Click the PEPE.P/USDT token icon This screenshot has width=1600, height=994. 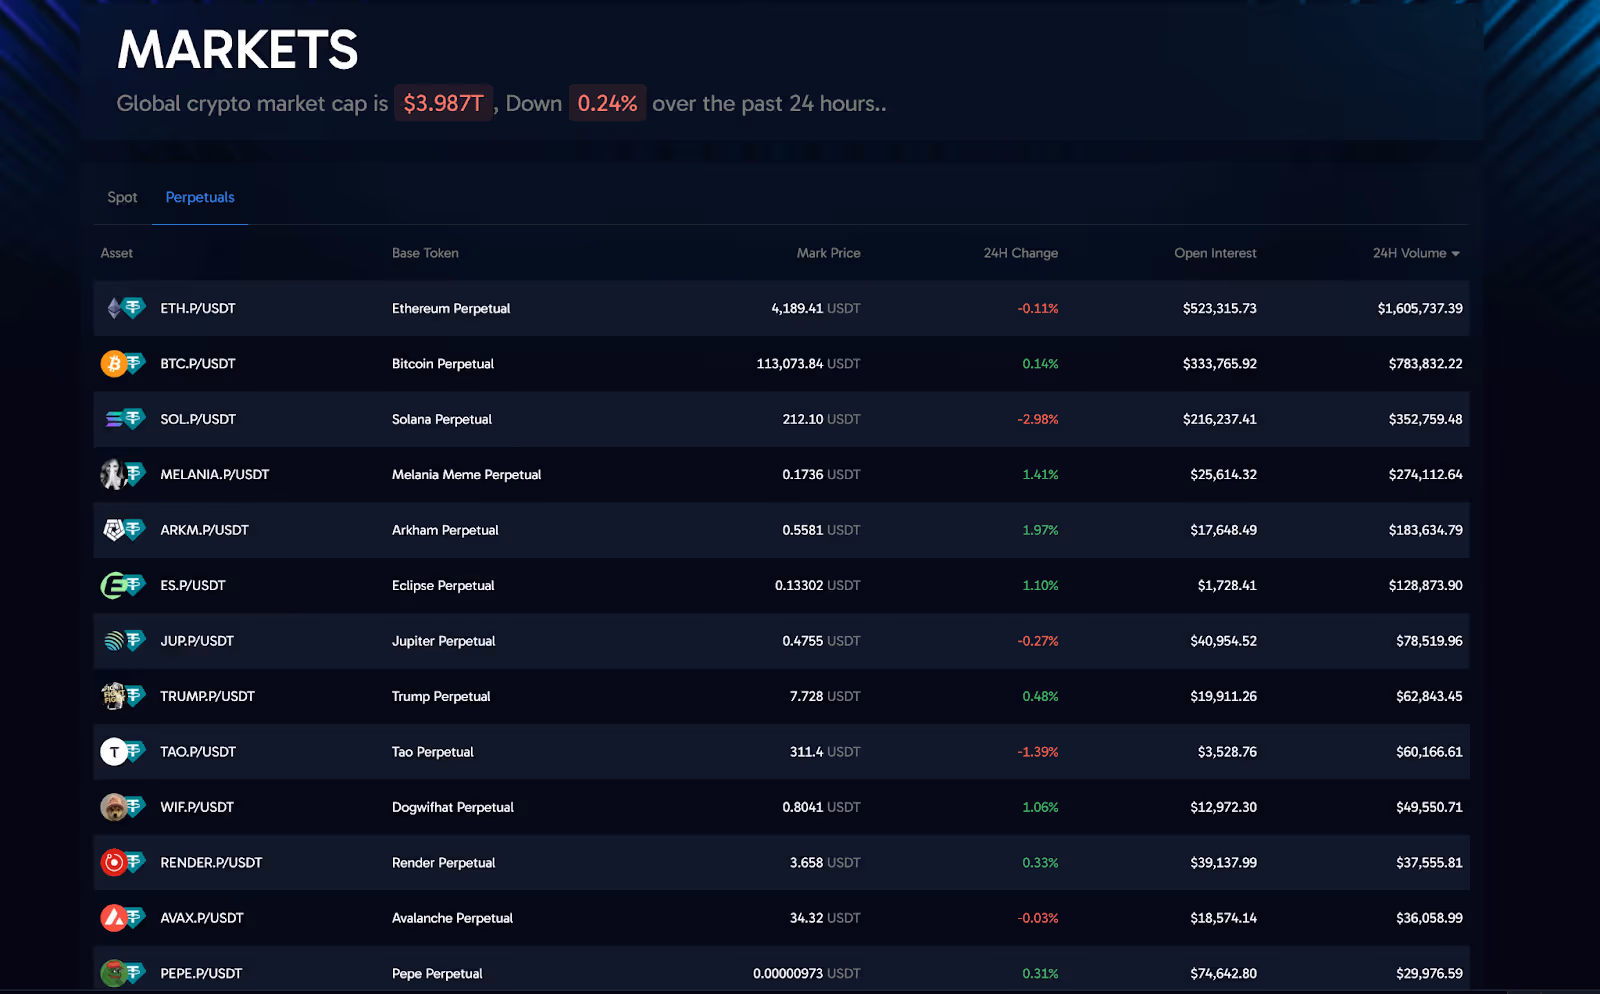click(x=124, y=973)
